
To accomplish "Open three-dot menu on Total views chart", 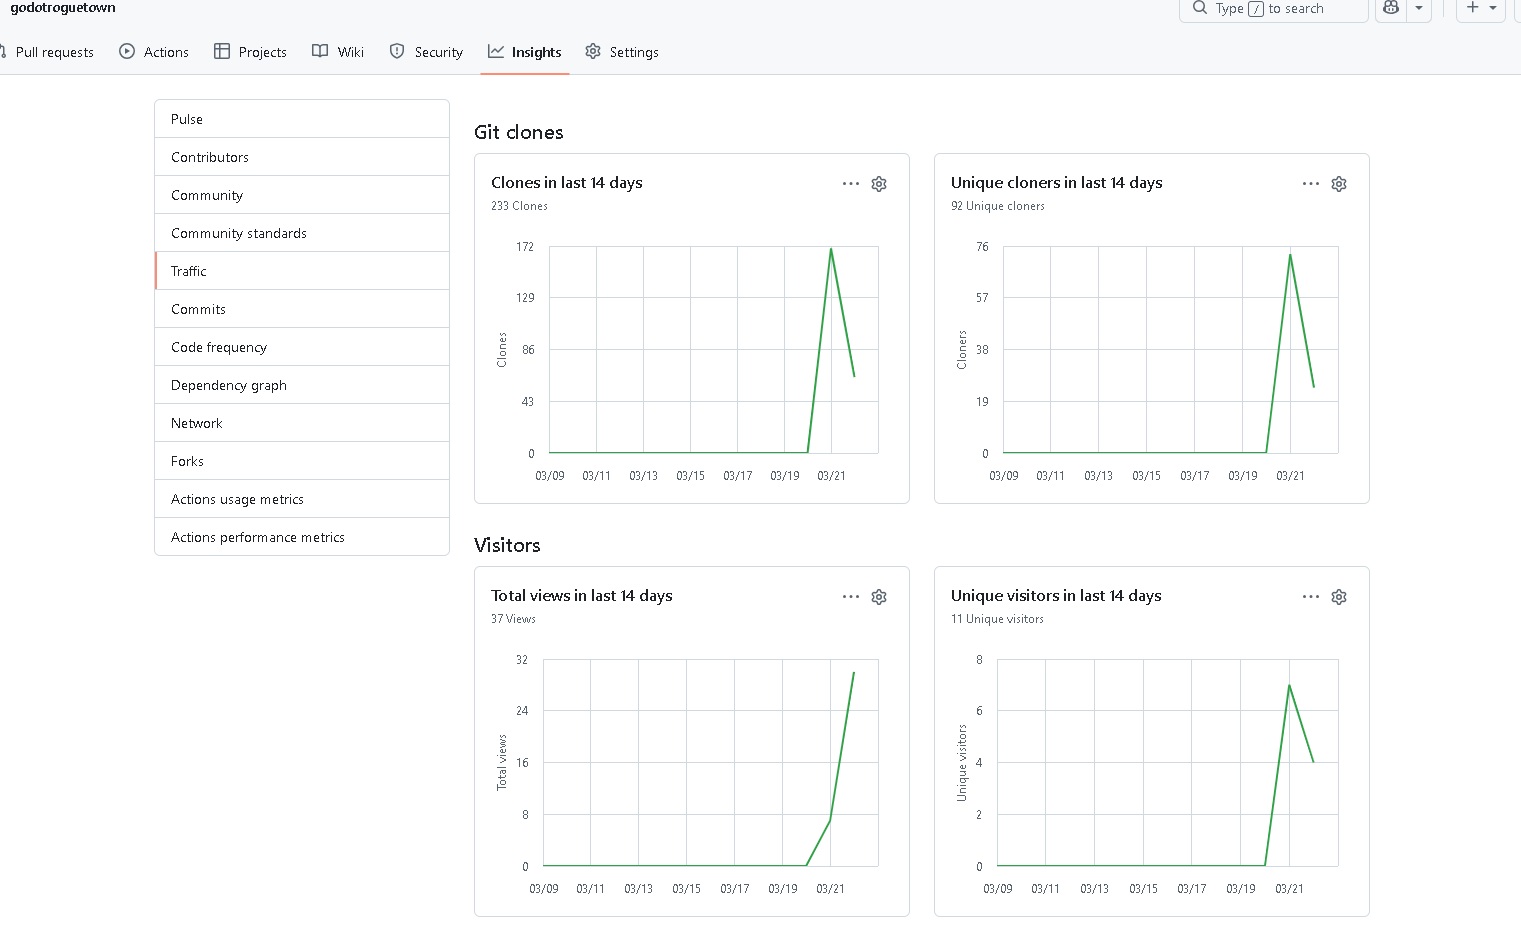I will pos(851,597).
